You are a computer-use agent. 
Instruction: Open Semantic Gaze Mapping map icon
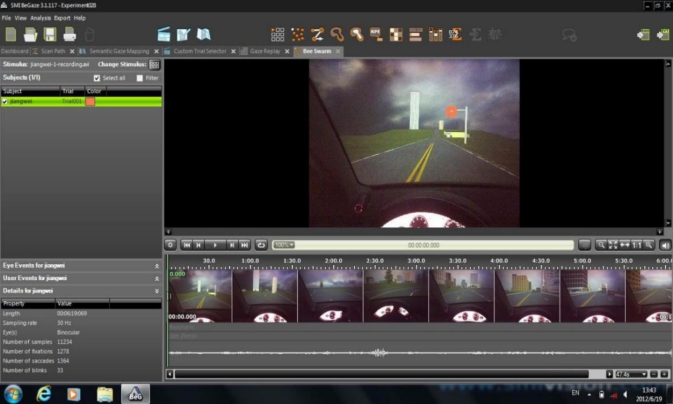[203, 34]
